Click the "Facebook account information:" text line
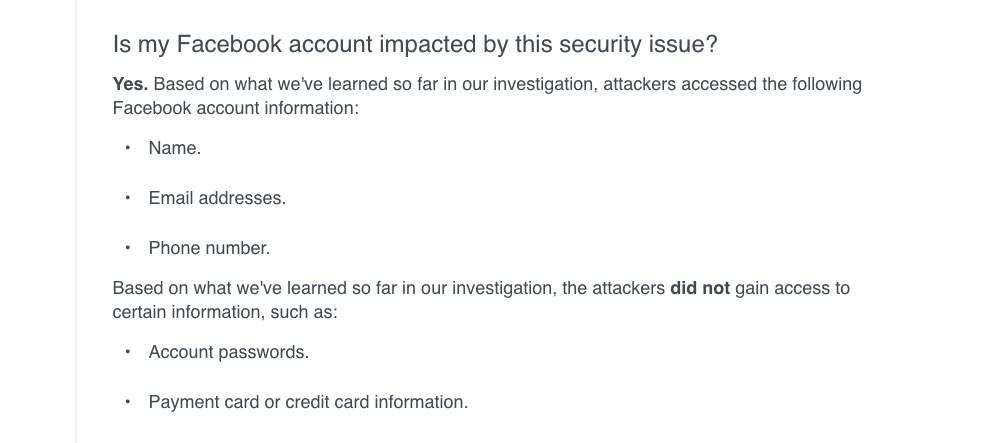Image resolution: width=997 pixels, height=443 pixels. click(x=236, y=109)
